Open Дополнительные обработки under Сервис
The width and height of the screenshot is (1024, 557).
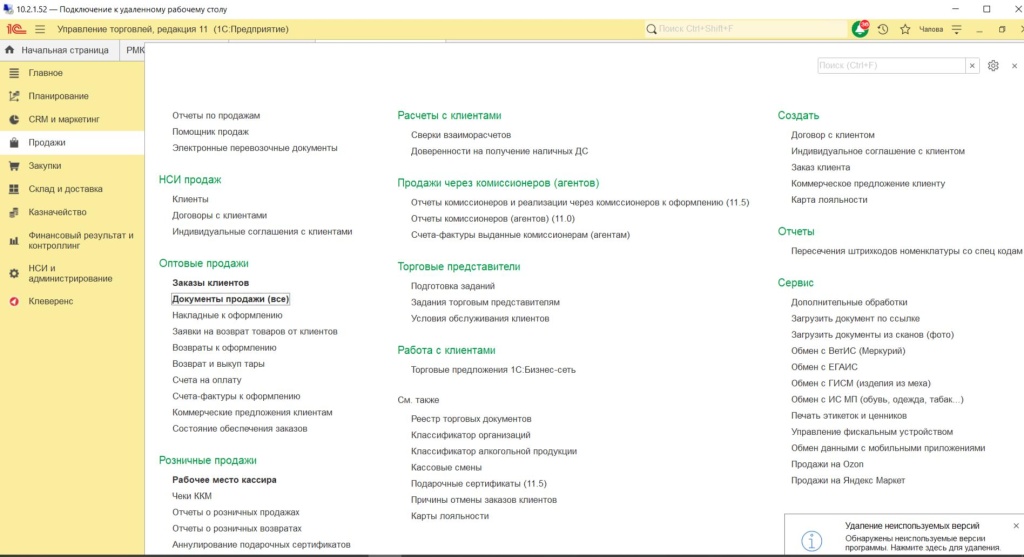pos(849,302)
